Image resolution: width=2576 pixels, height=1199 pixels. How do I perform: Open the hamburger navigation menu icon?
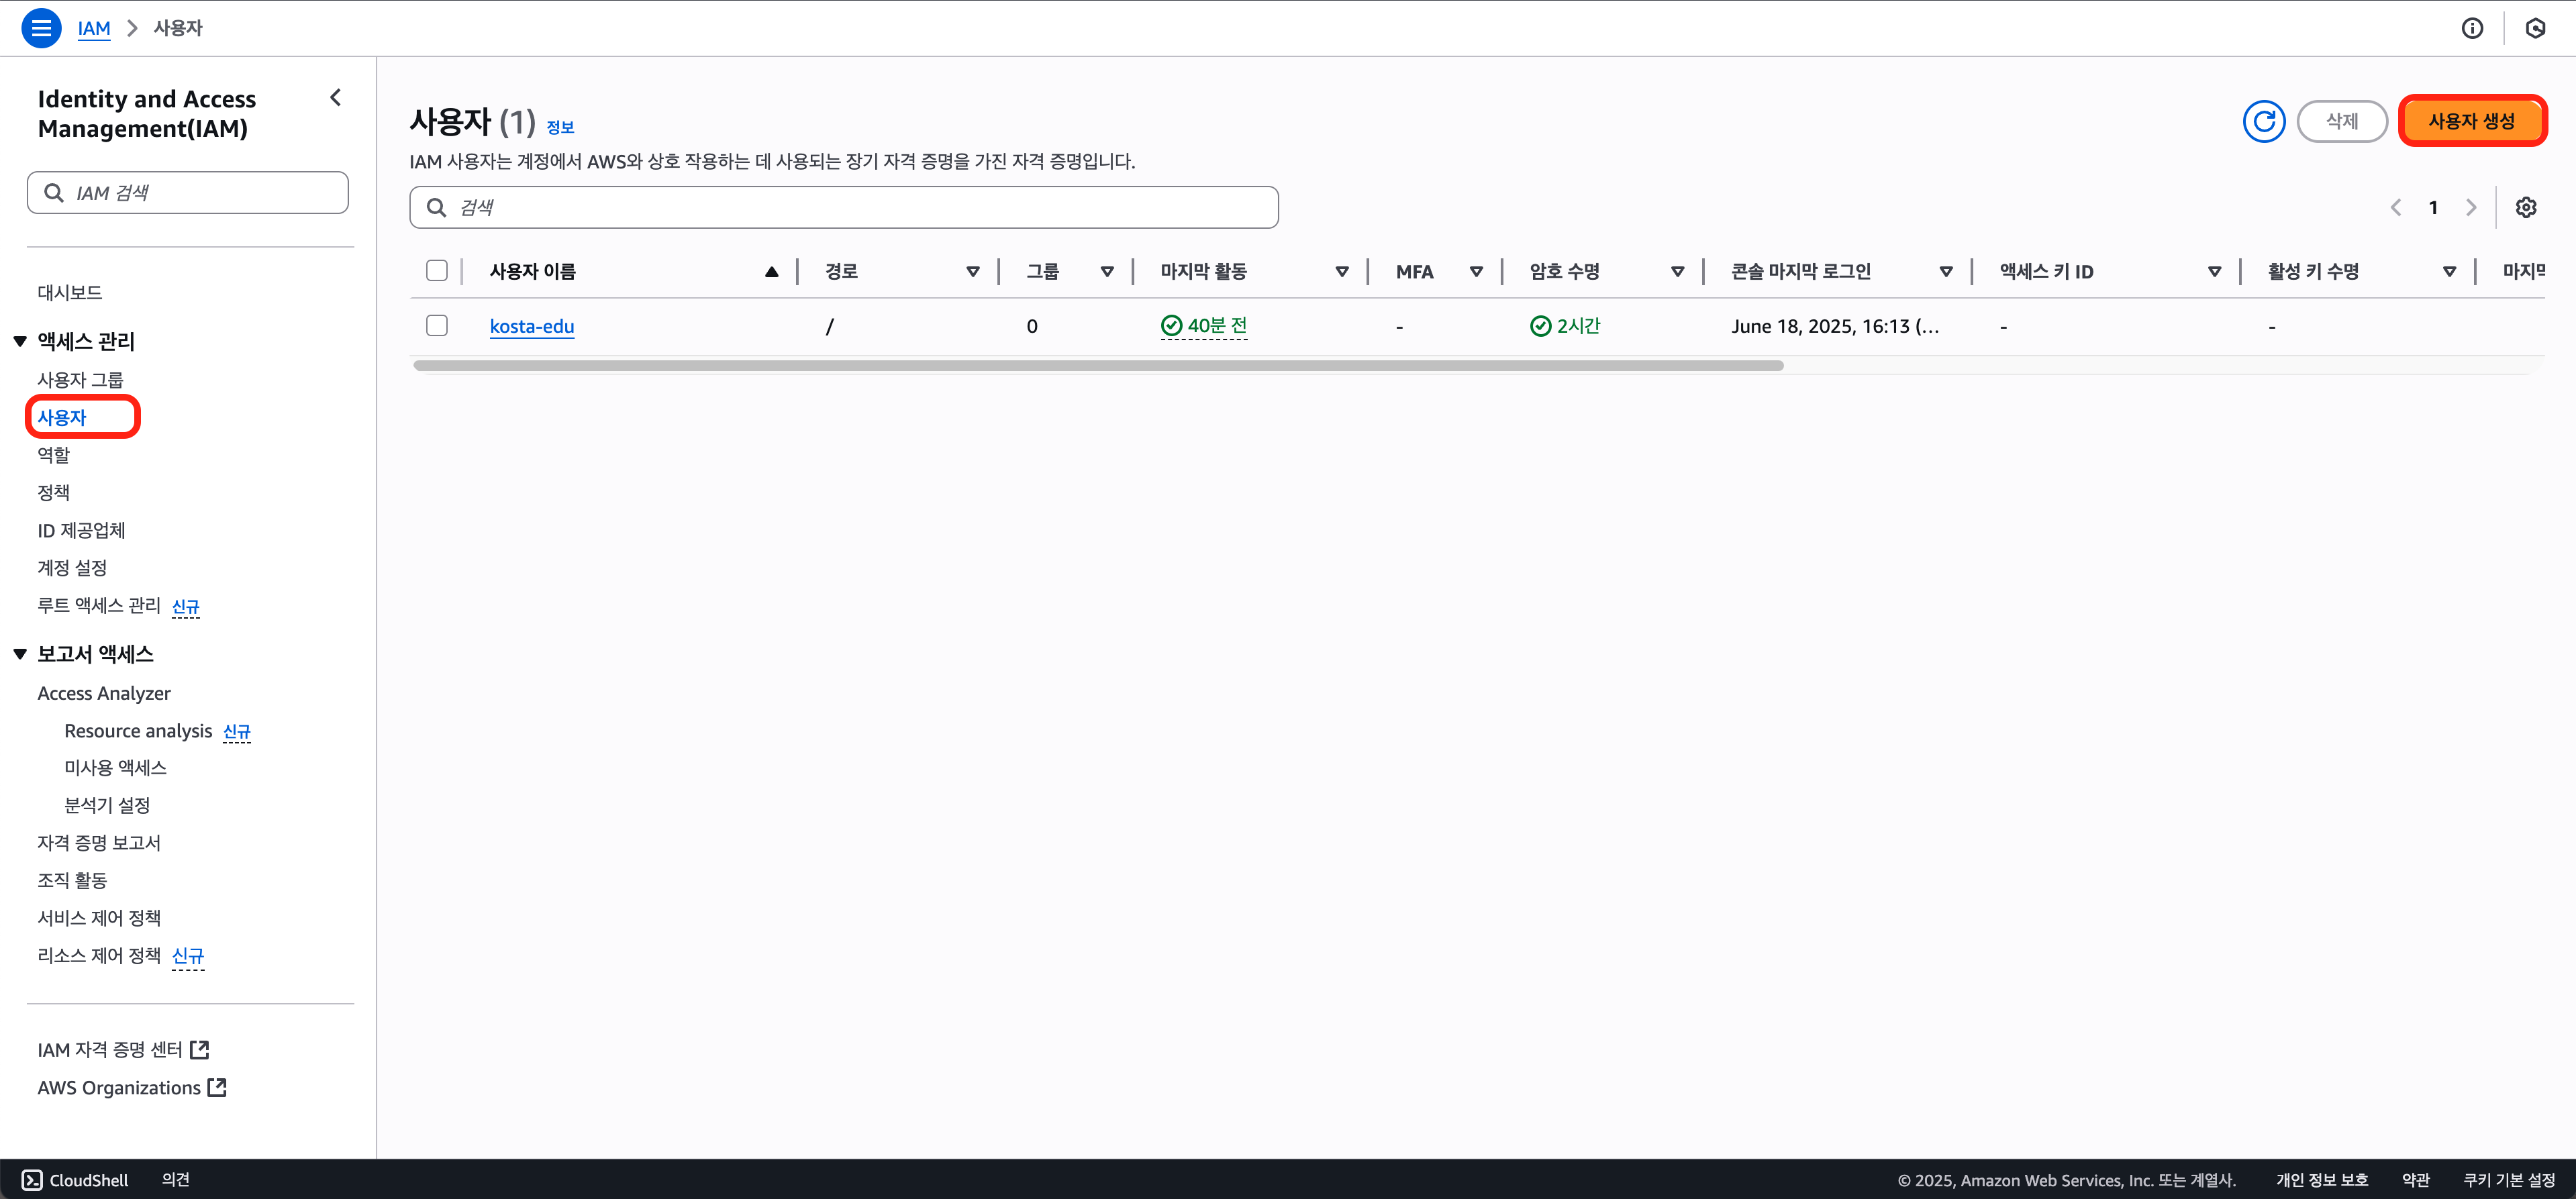[41, 28]
